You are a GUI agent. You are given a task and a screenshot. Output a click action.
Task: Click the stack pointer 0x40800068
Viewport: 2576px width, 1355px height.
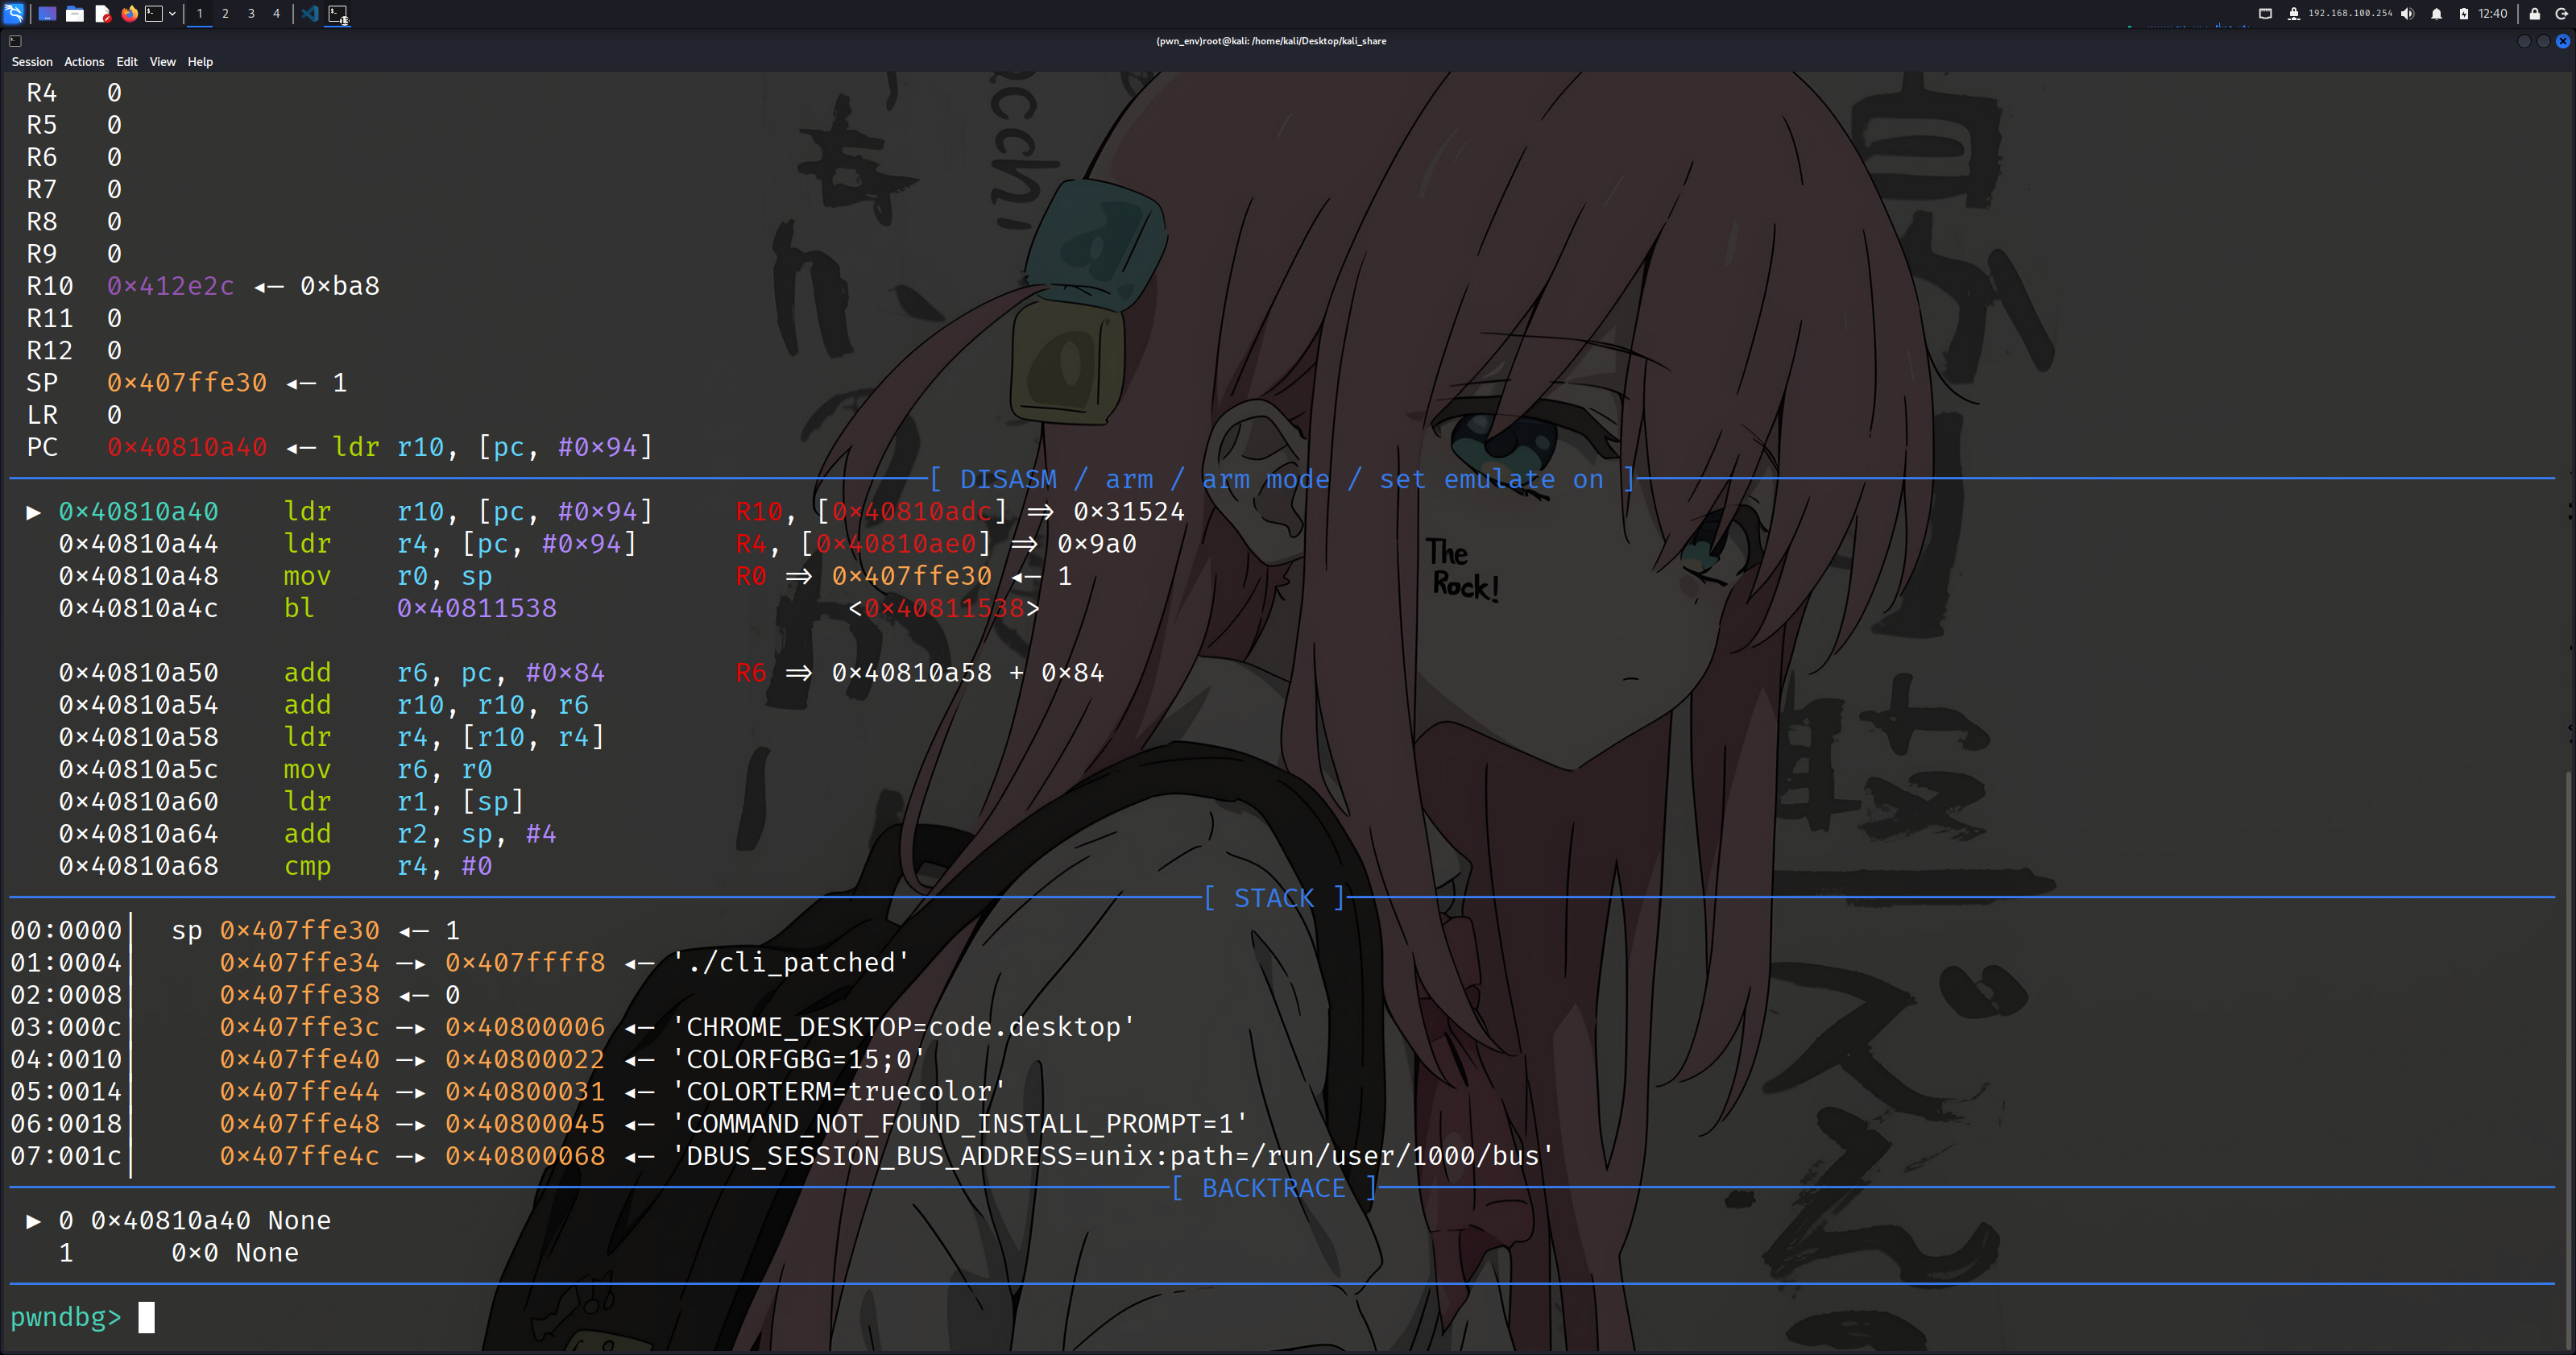(525, 1156)
